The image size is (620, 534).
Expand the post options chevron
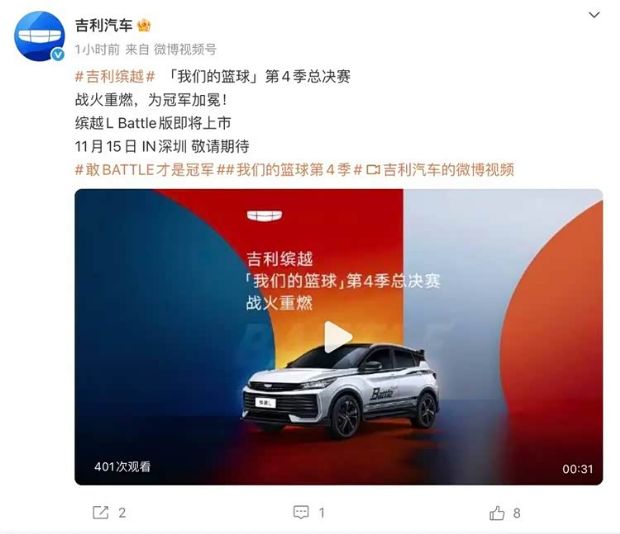[x=594, y=15]
